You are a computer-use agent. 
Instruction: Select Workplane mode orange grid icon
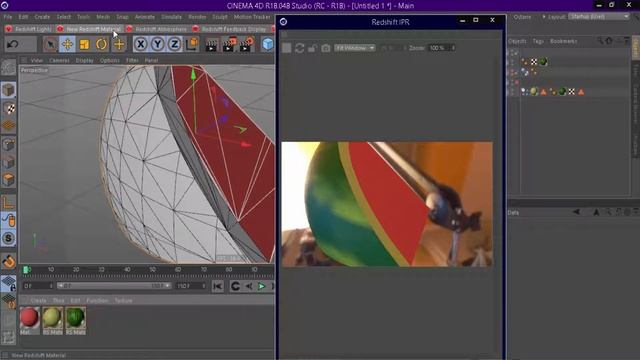8,126
